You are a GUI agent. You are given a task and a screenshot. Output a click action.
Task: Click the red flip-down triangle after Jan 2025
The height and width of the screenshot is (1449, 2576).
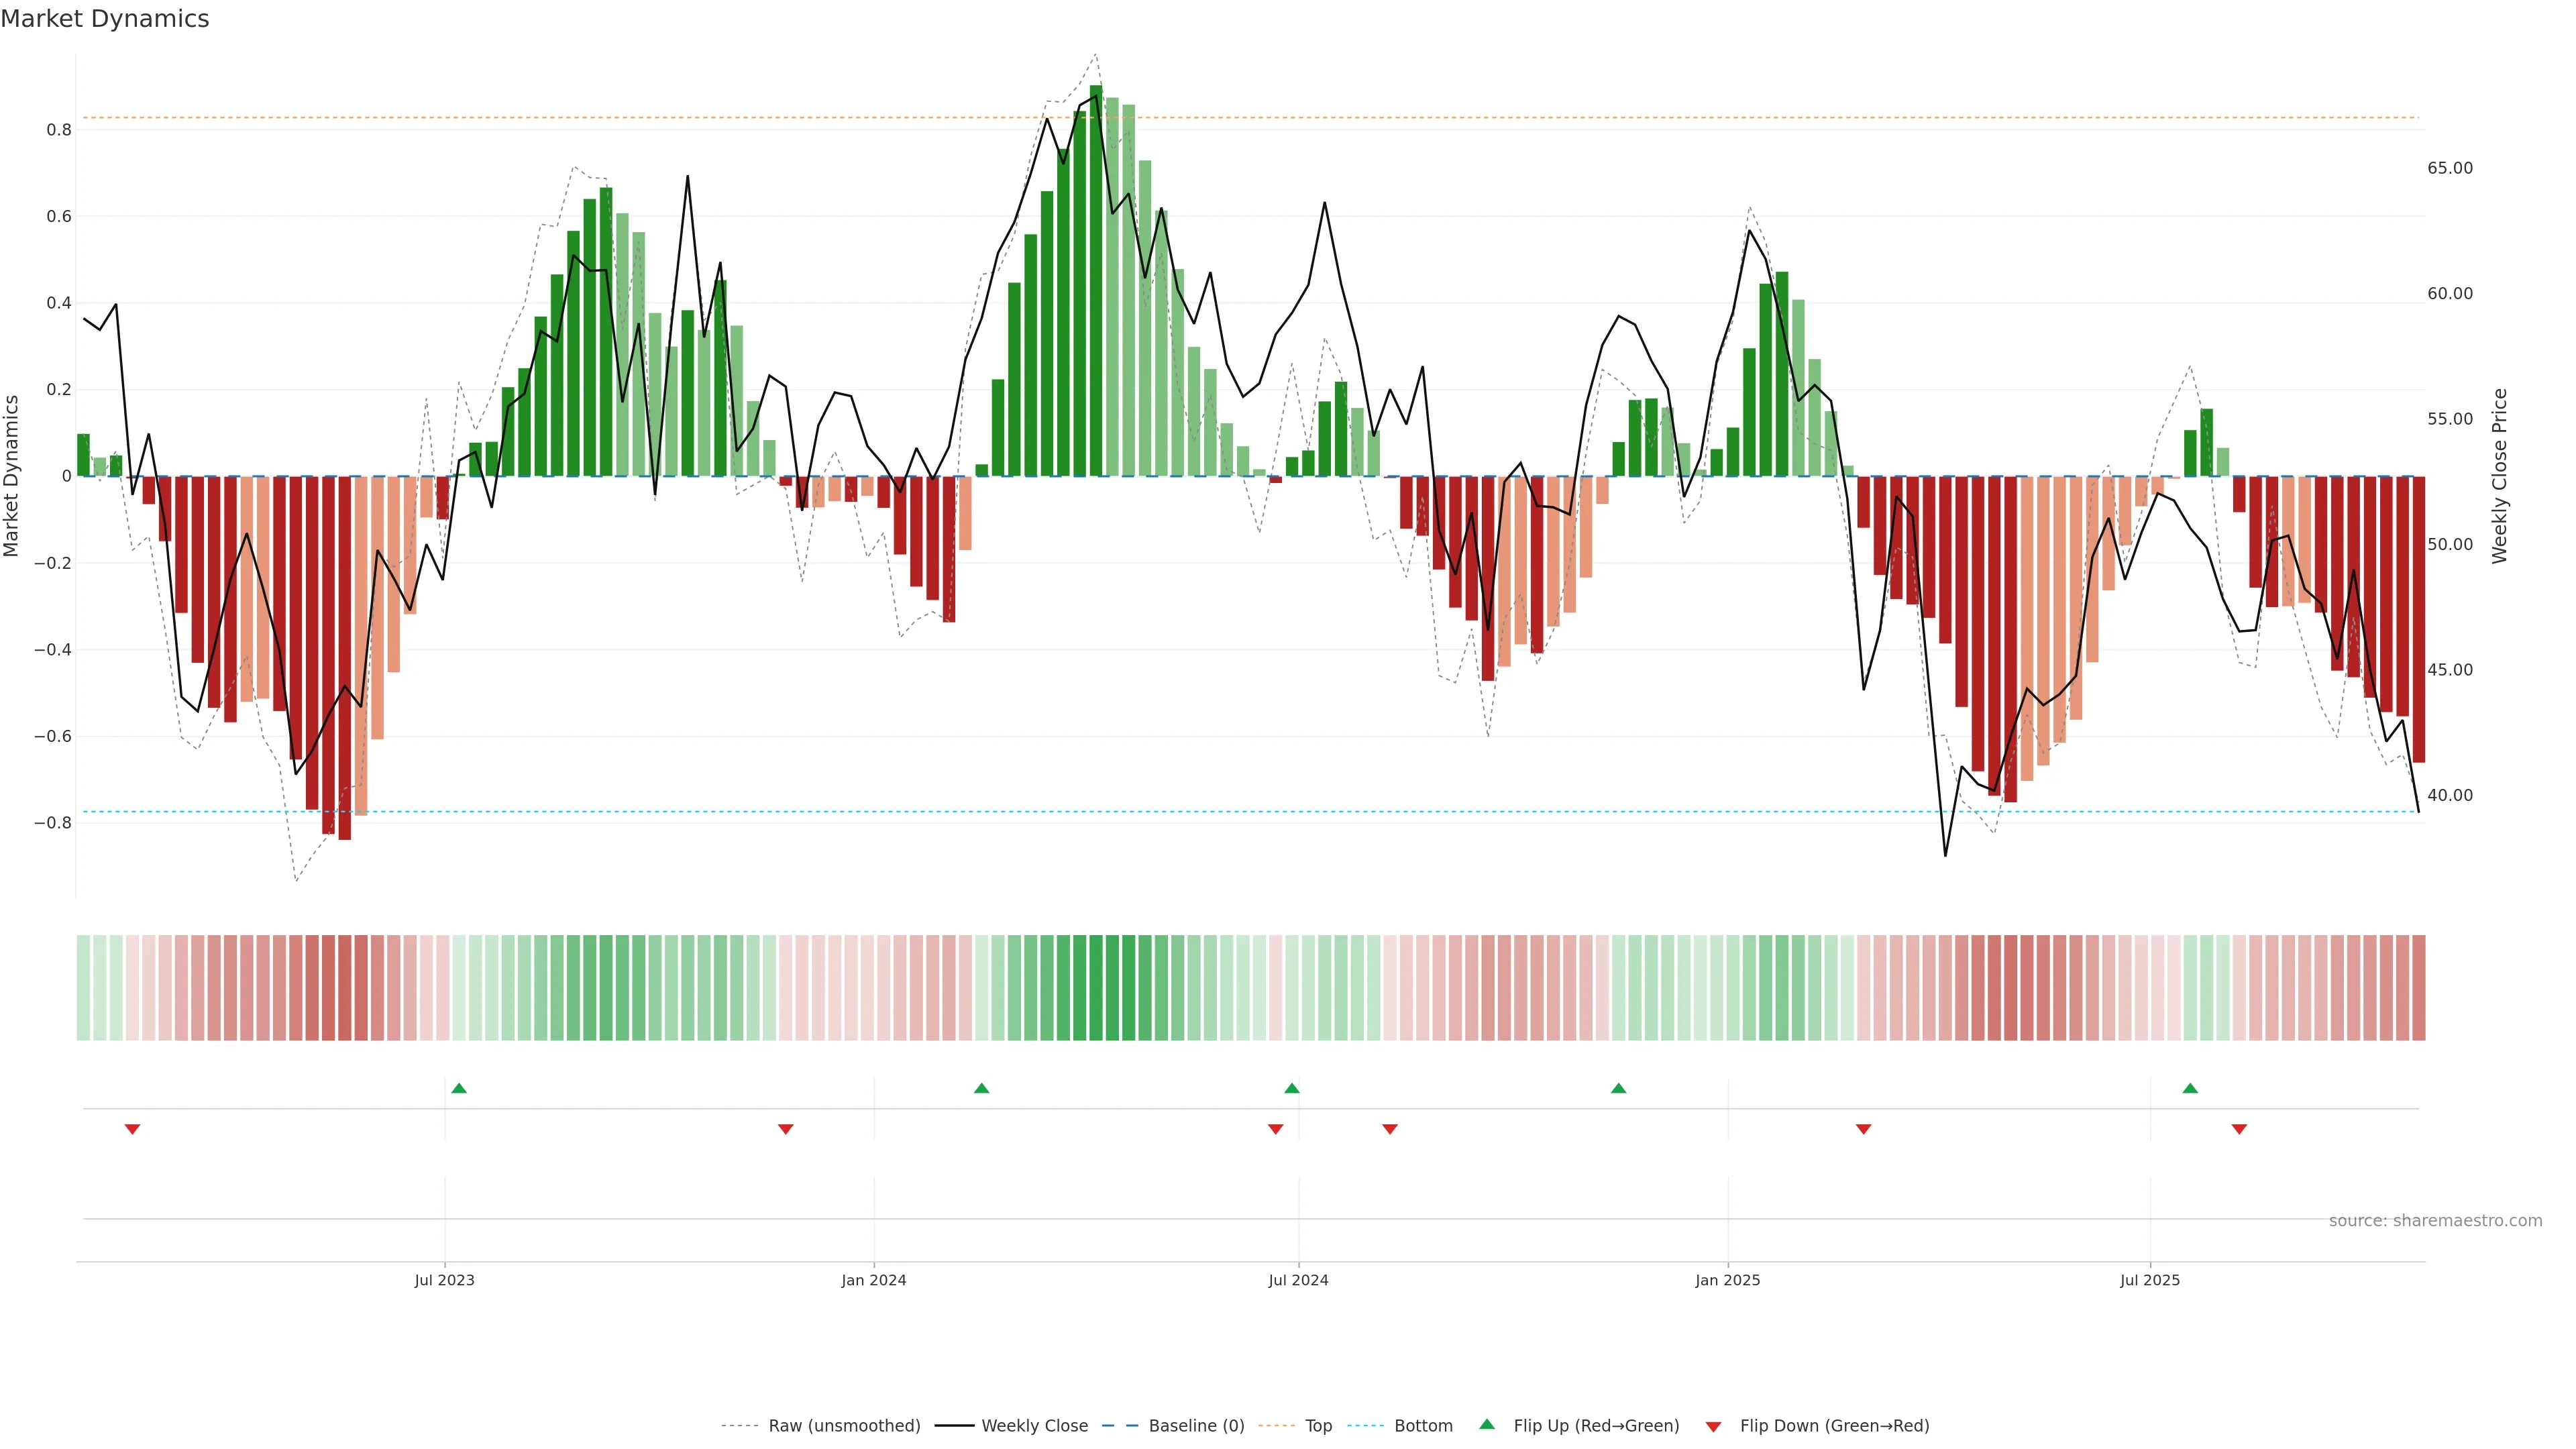click(1863, 1129)
